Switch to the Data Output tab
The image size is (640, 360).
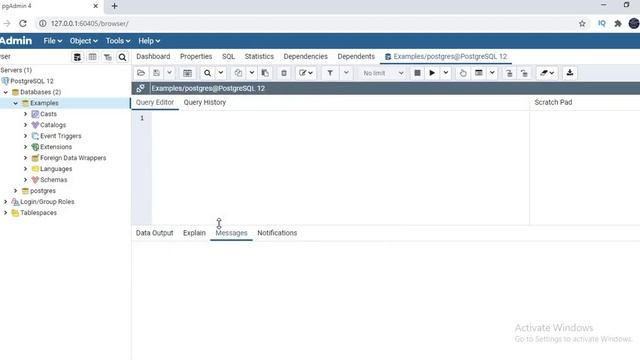coord(154,233)
